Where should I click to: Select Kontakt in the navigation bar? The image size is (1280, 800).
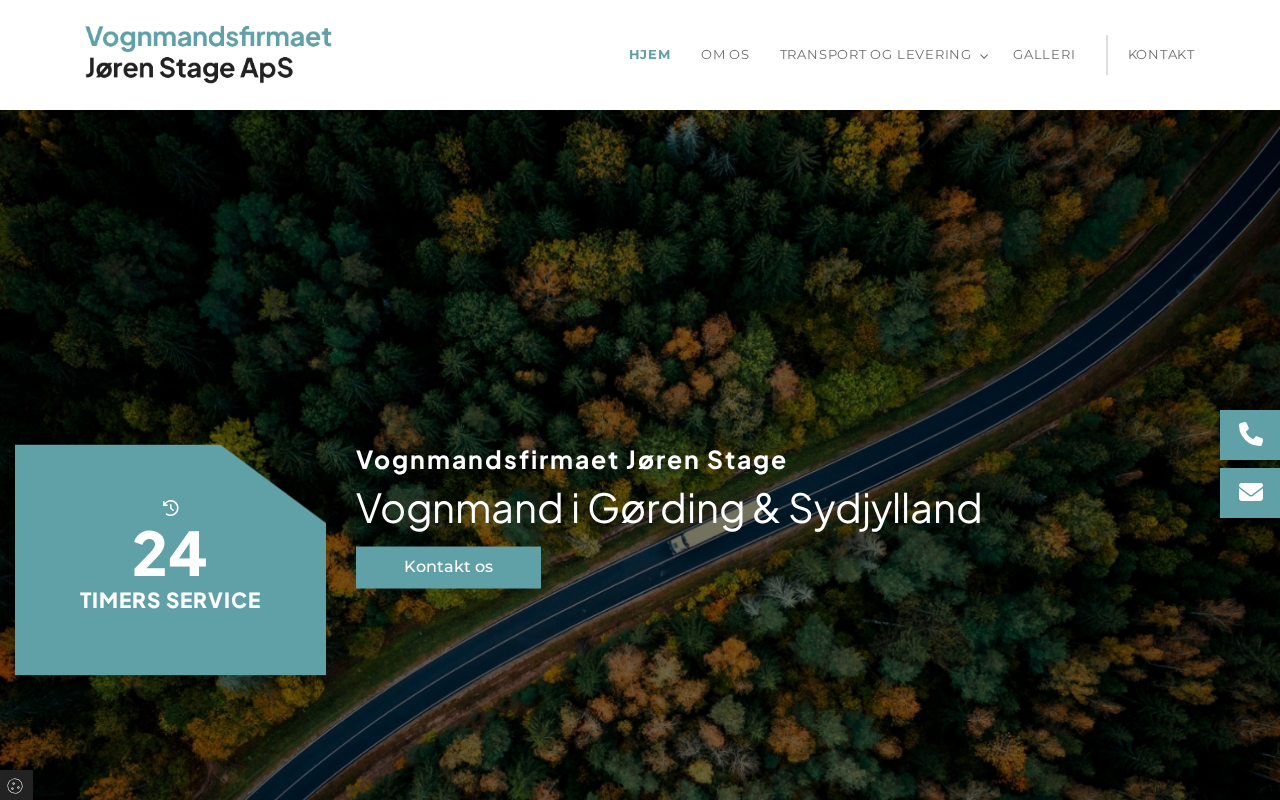(1161, 55)
